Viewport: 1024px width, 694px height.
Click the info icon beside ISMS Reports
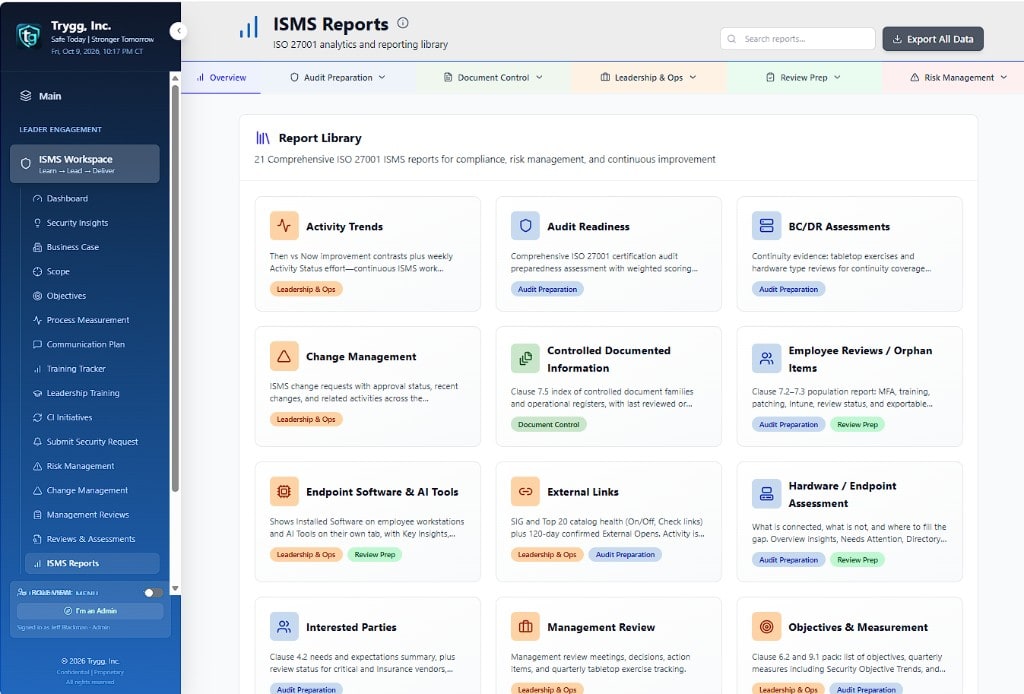[403, 23]
